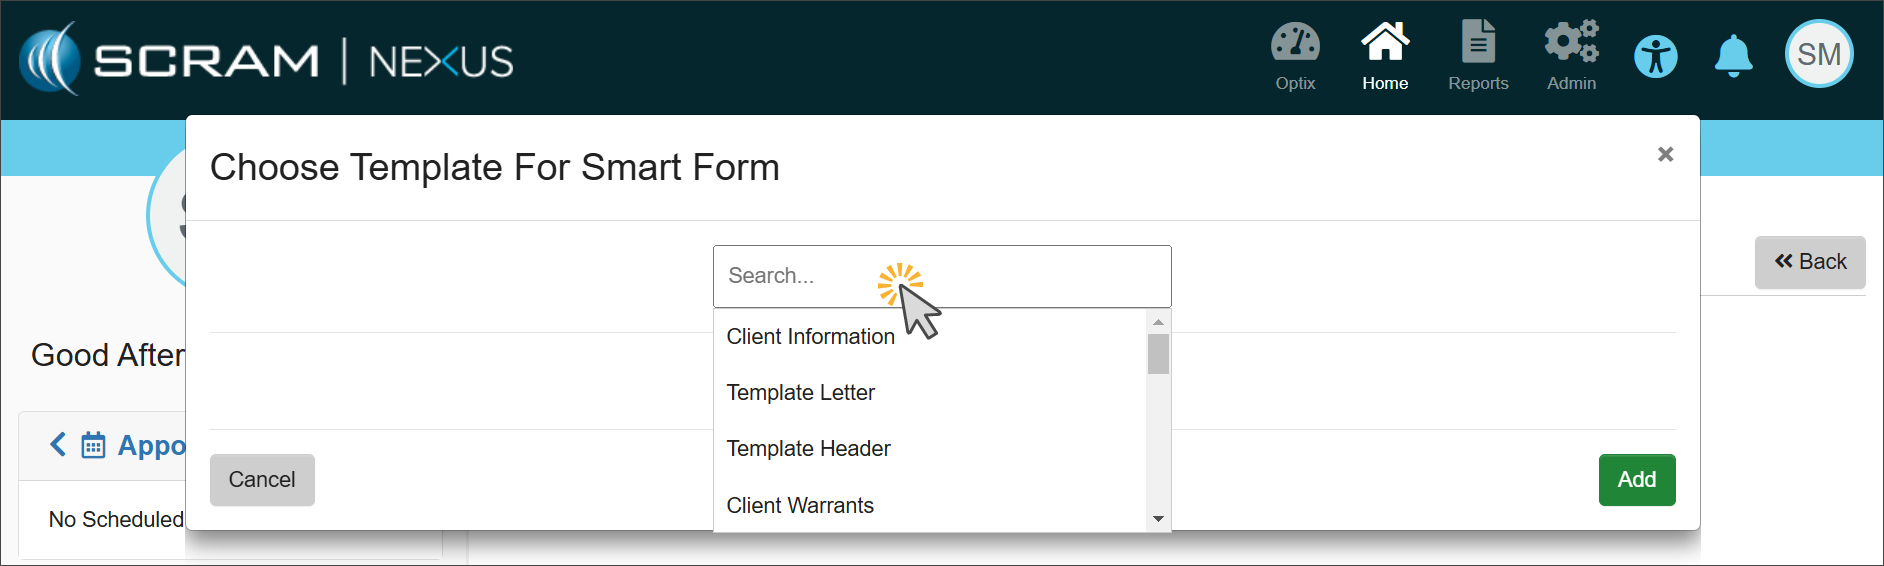Click the template list's scroll-up arrow
1884x566 pixels.
pos(1158,322)
